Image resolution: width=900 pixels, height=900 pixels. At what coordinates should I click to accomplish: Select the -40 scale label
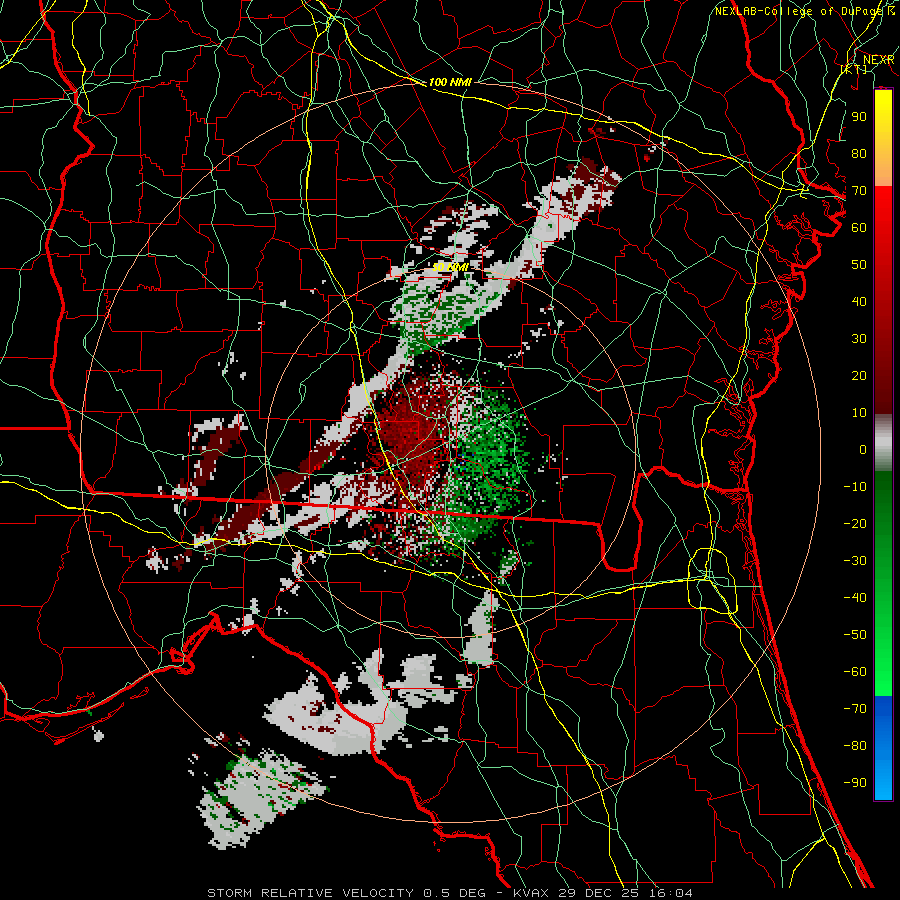[855, 598]
